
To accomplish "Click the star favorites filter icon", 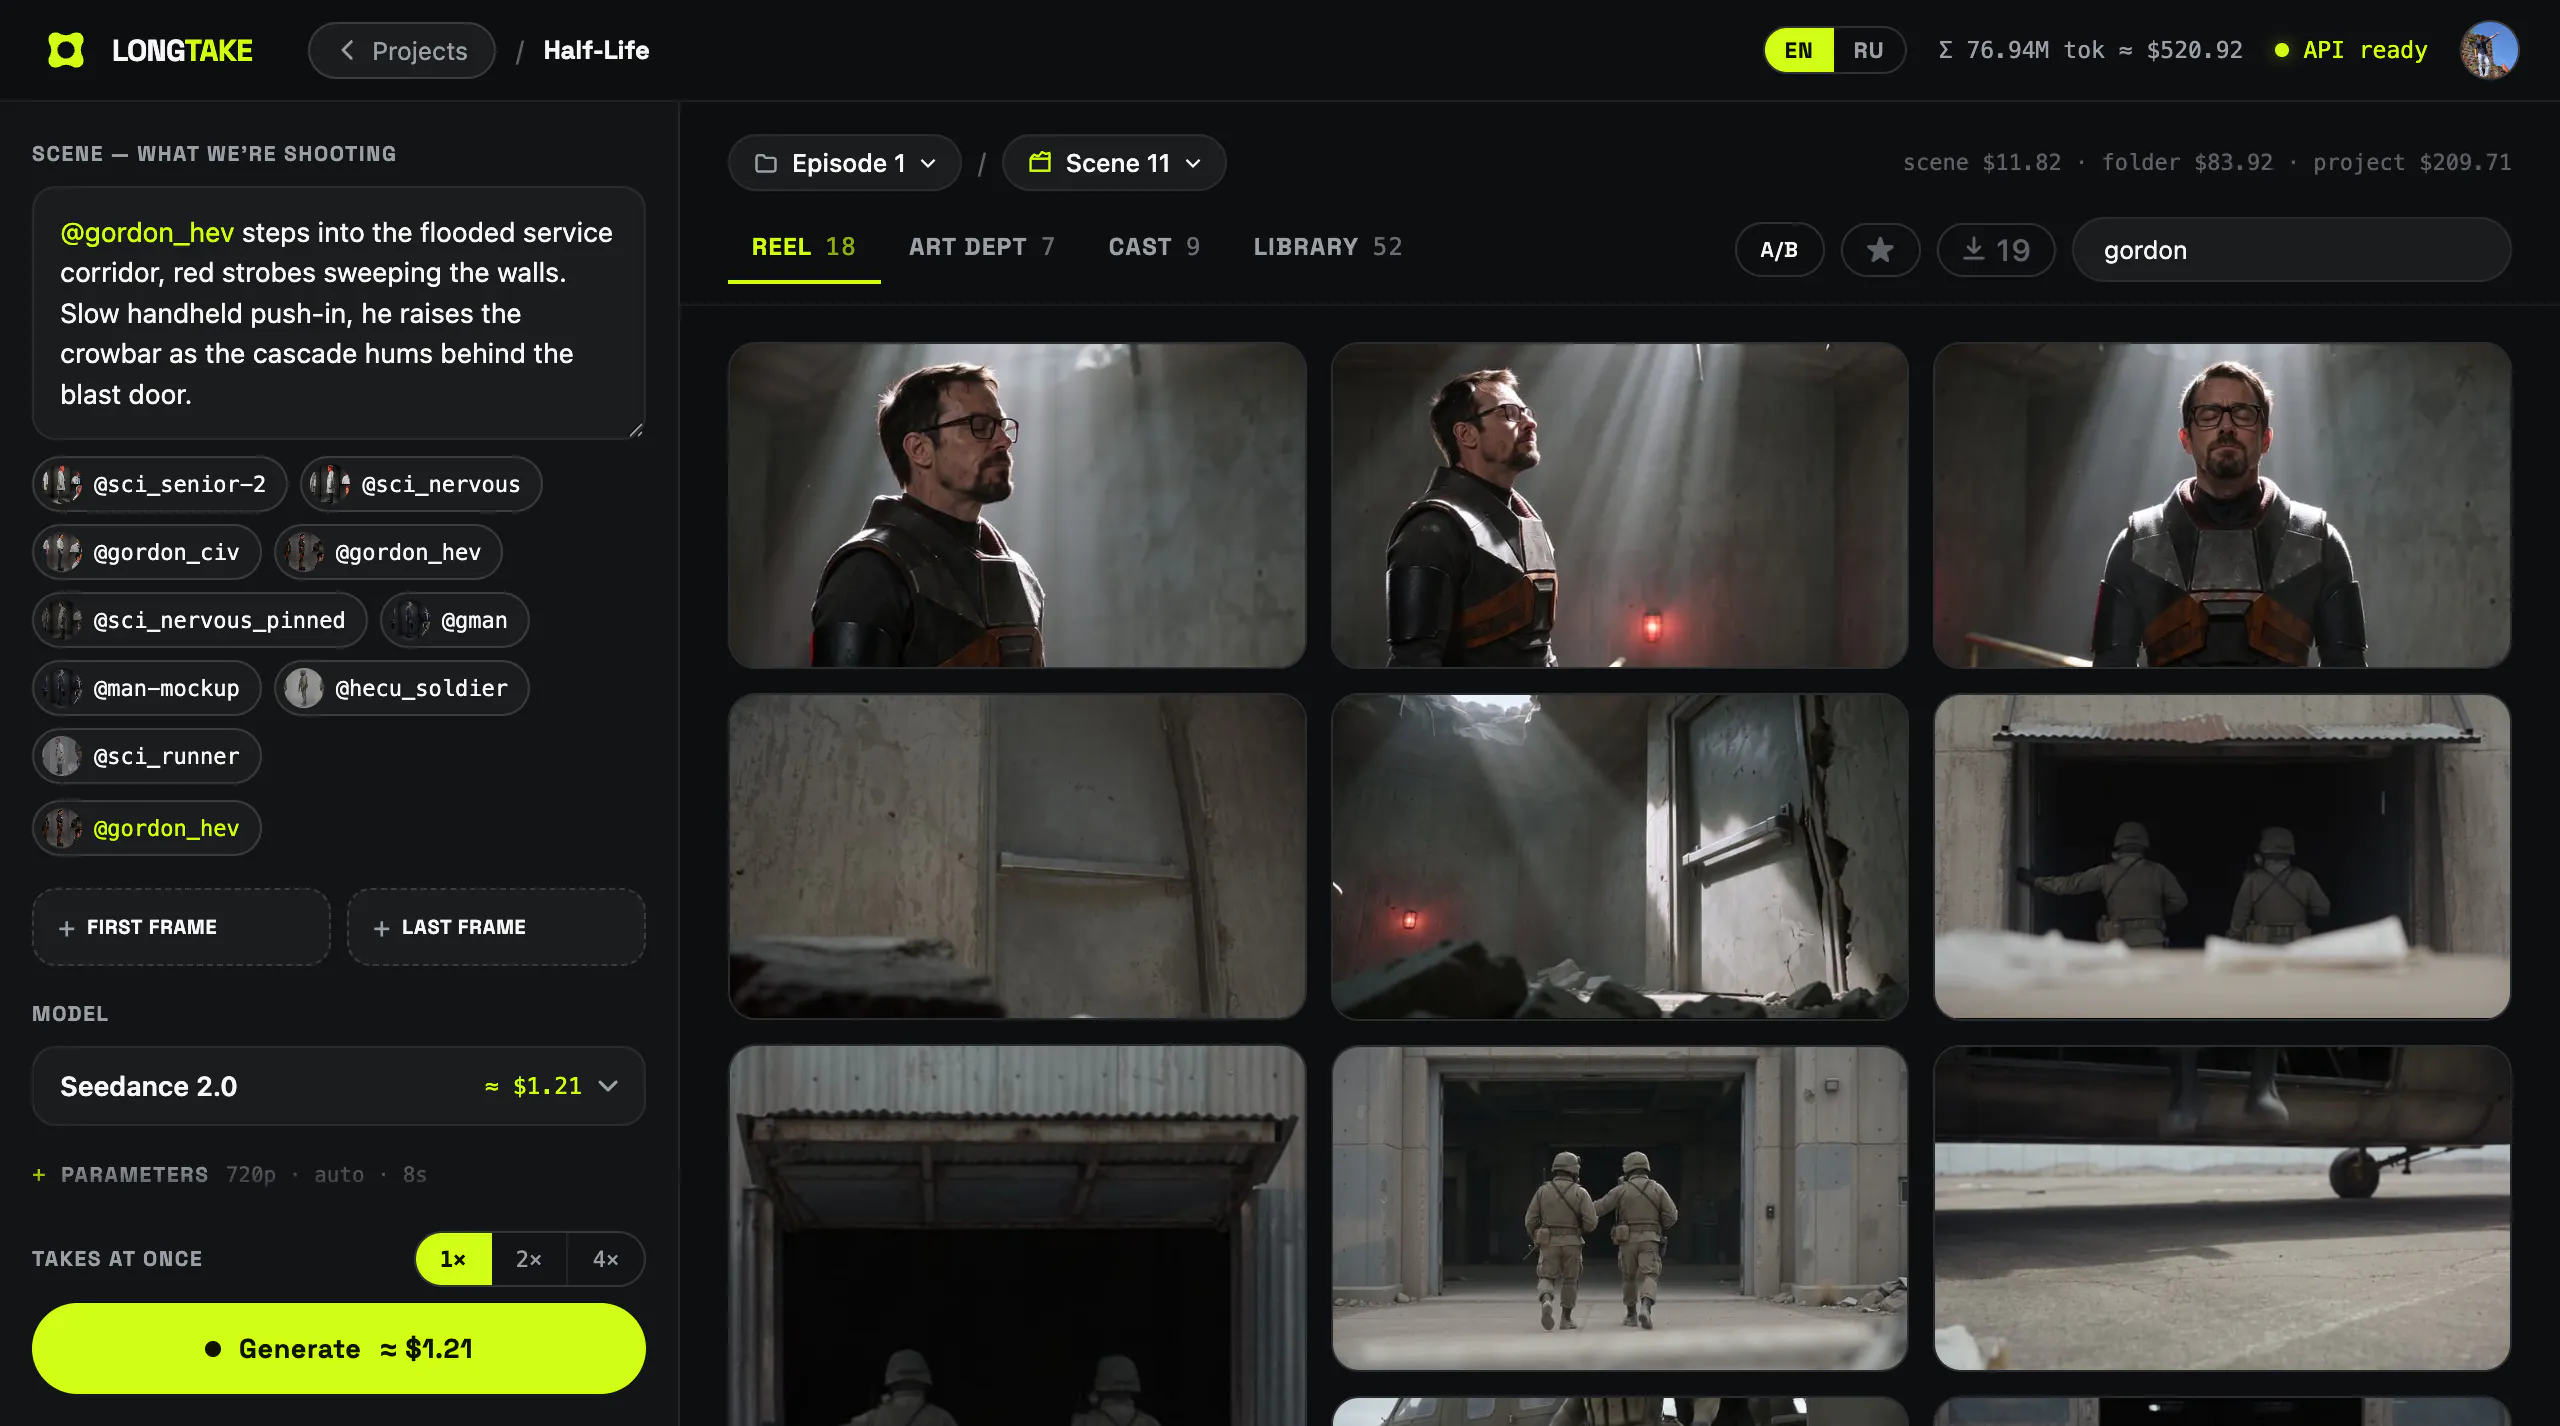I will [x=1880, y=250].
